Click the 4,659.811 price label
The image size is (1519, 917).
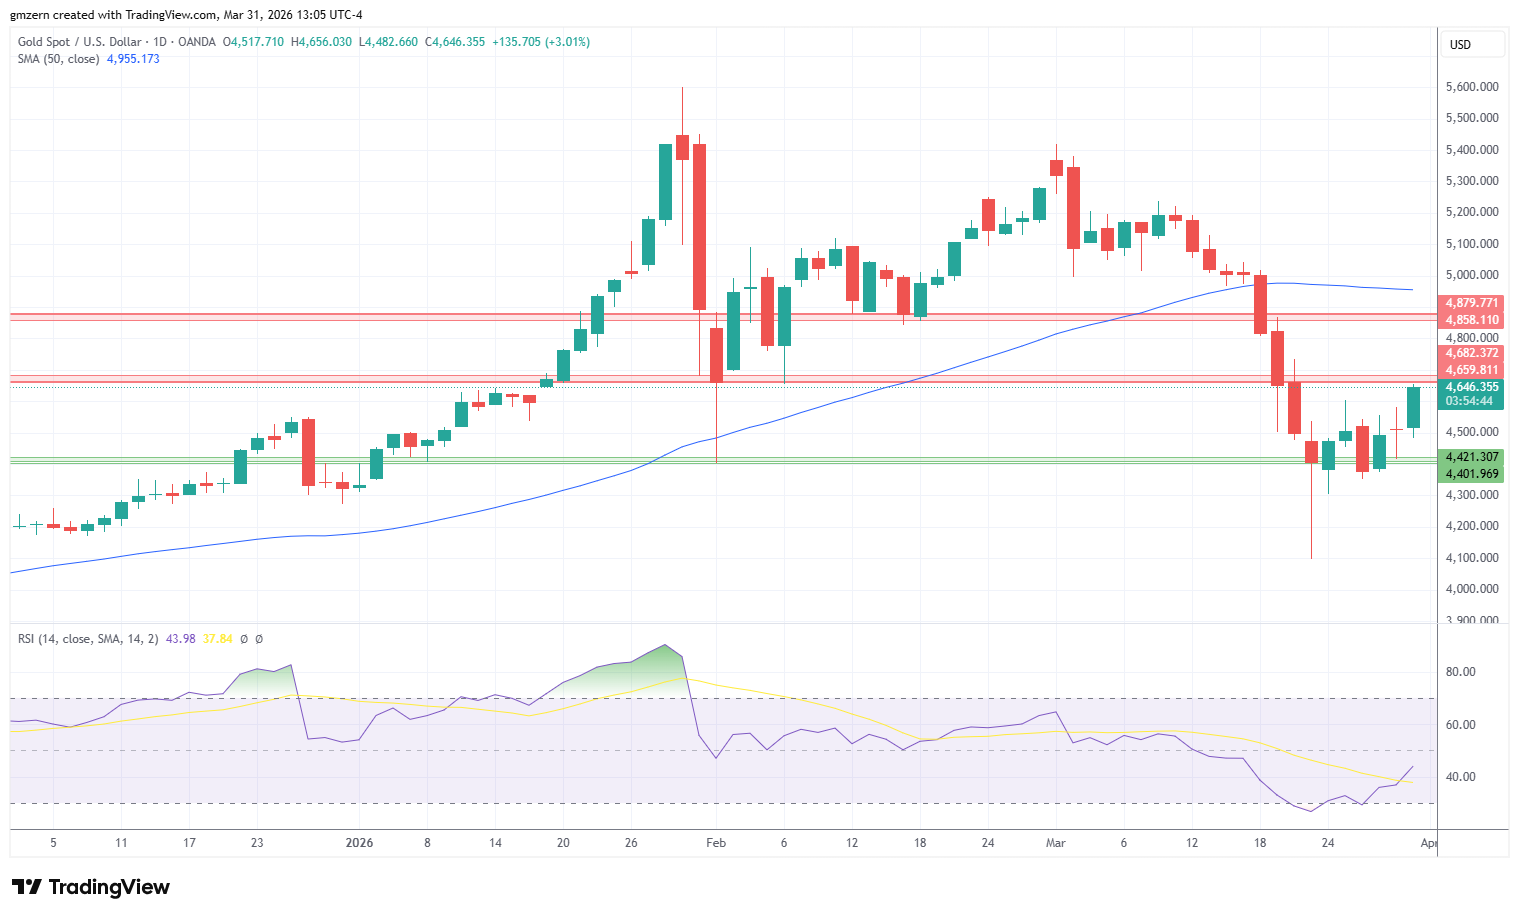tap(1470, 370)
